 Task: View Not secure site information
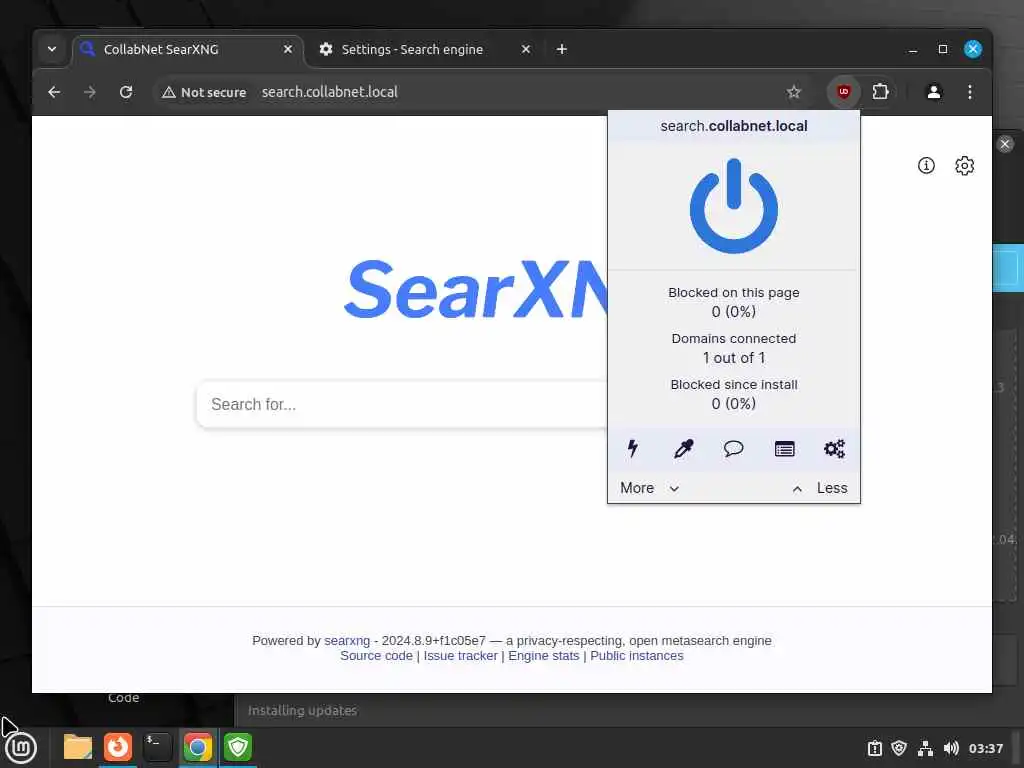[x=204, y=92]
